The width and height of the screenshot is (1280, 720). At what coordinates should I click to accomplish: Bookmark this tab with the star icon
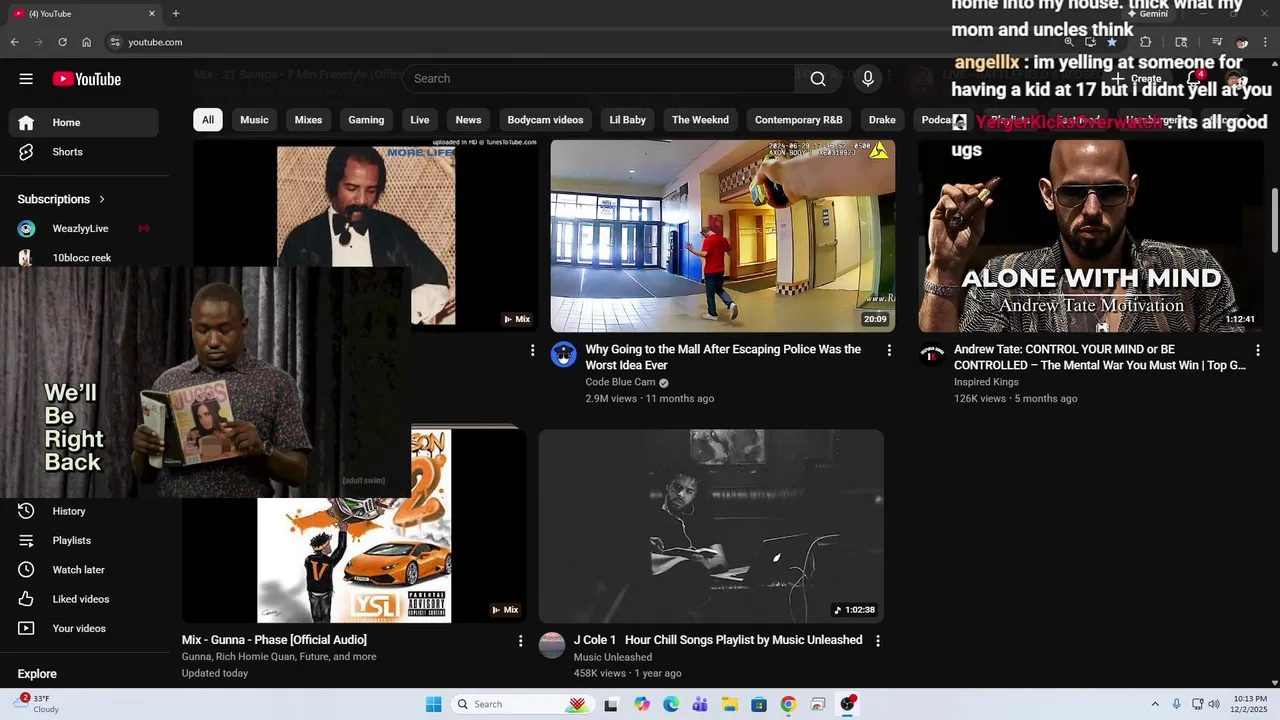point(1111,42)
